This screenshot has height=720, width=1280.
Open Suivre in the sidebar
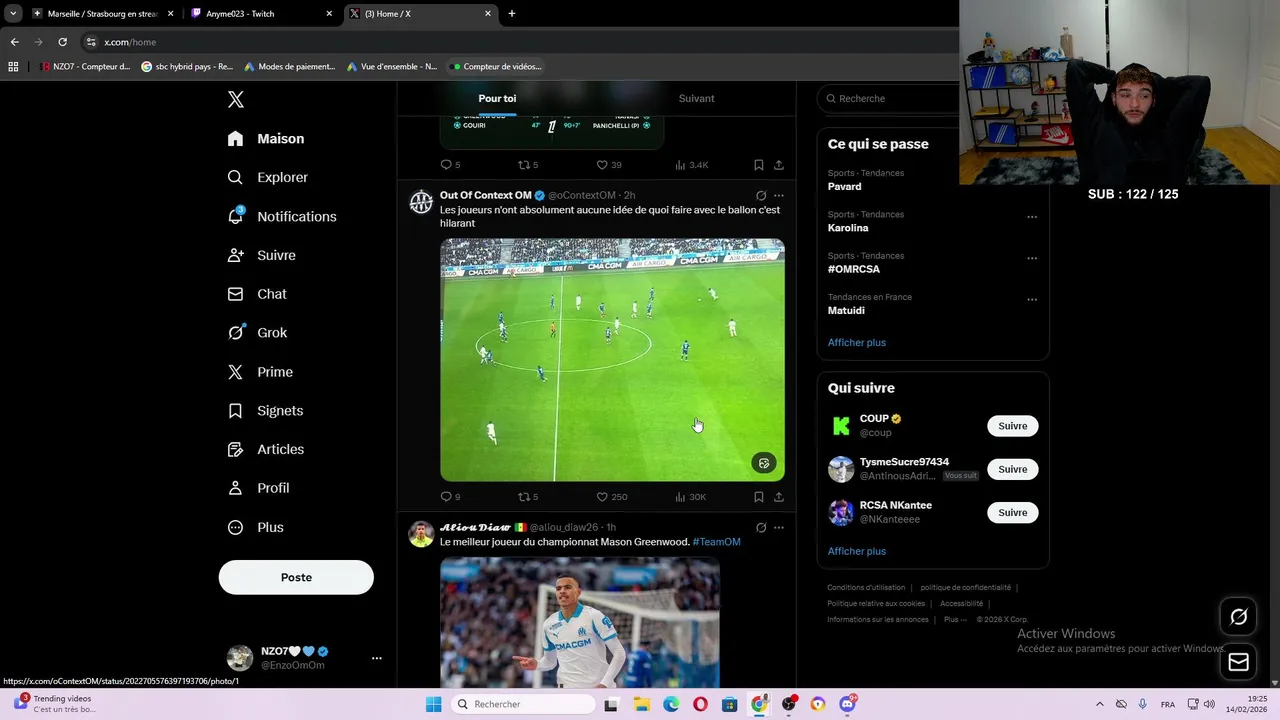[x=262, y=255]
